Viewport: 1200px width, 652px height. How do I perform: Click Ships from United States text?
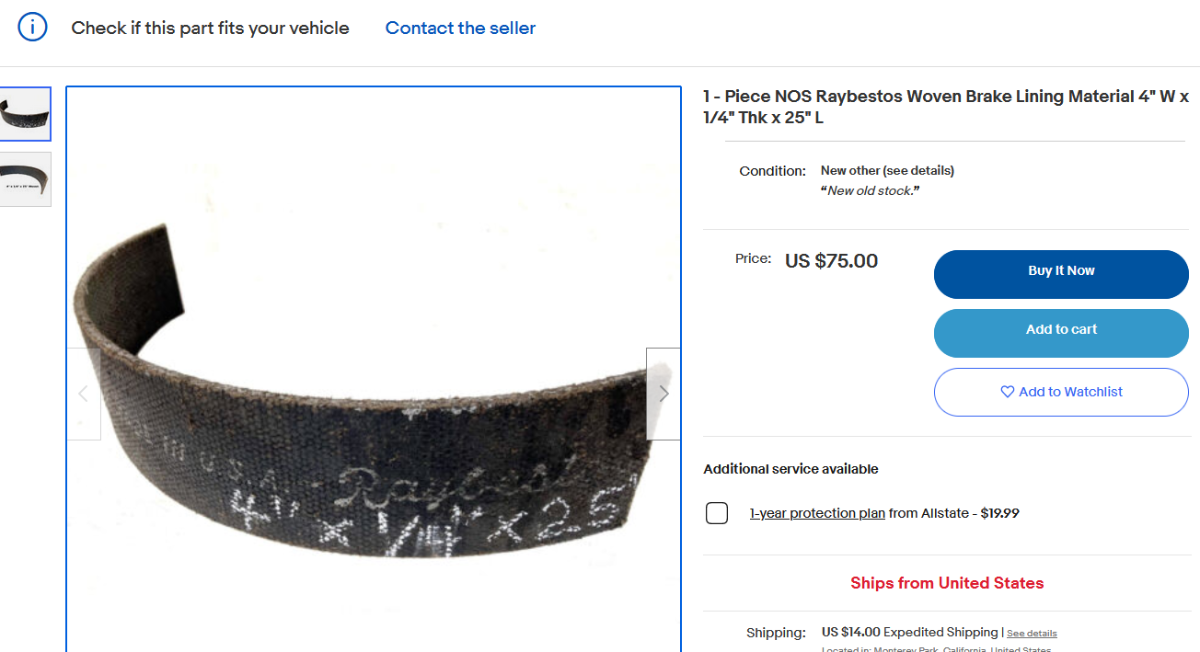[x=947, y=583]
